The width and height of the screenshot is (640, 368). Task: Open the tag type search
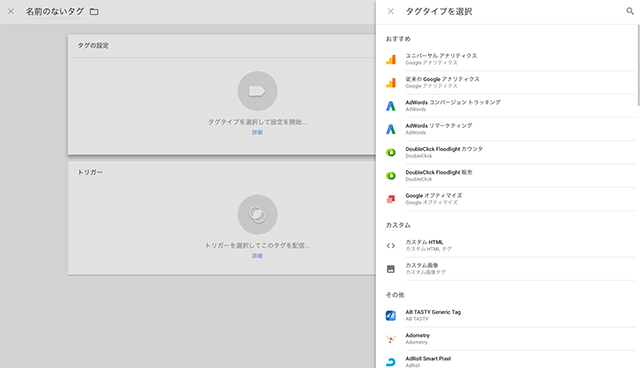pyautogui.click(x=630, y=11)
